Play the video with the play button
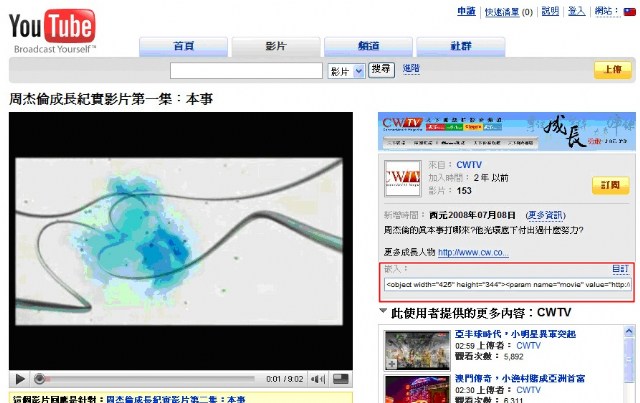This screenshot has width=640, height=403. tap(20, 379)
